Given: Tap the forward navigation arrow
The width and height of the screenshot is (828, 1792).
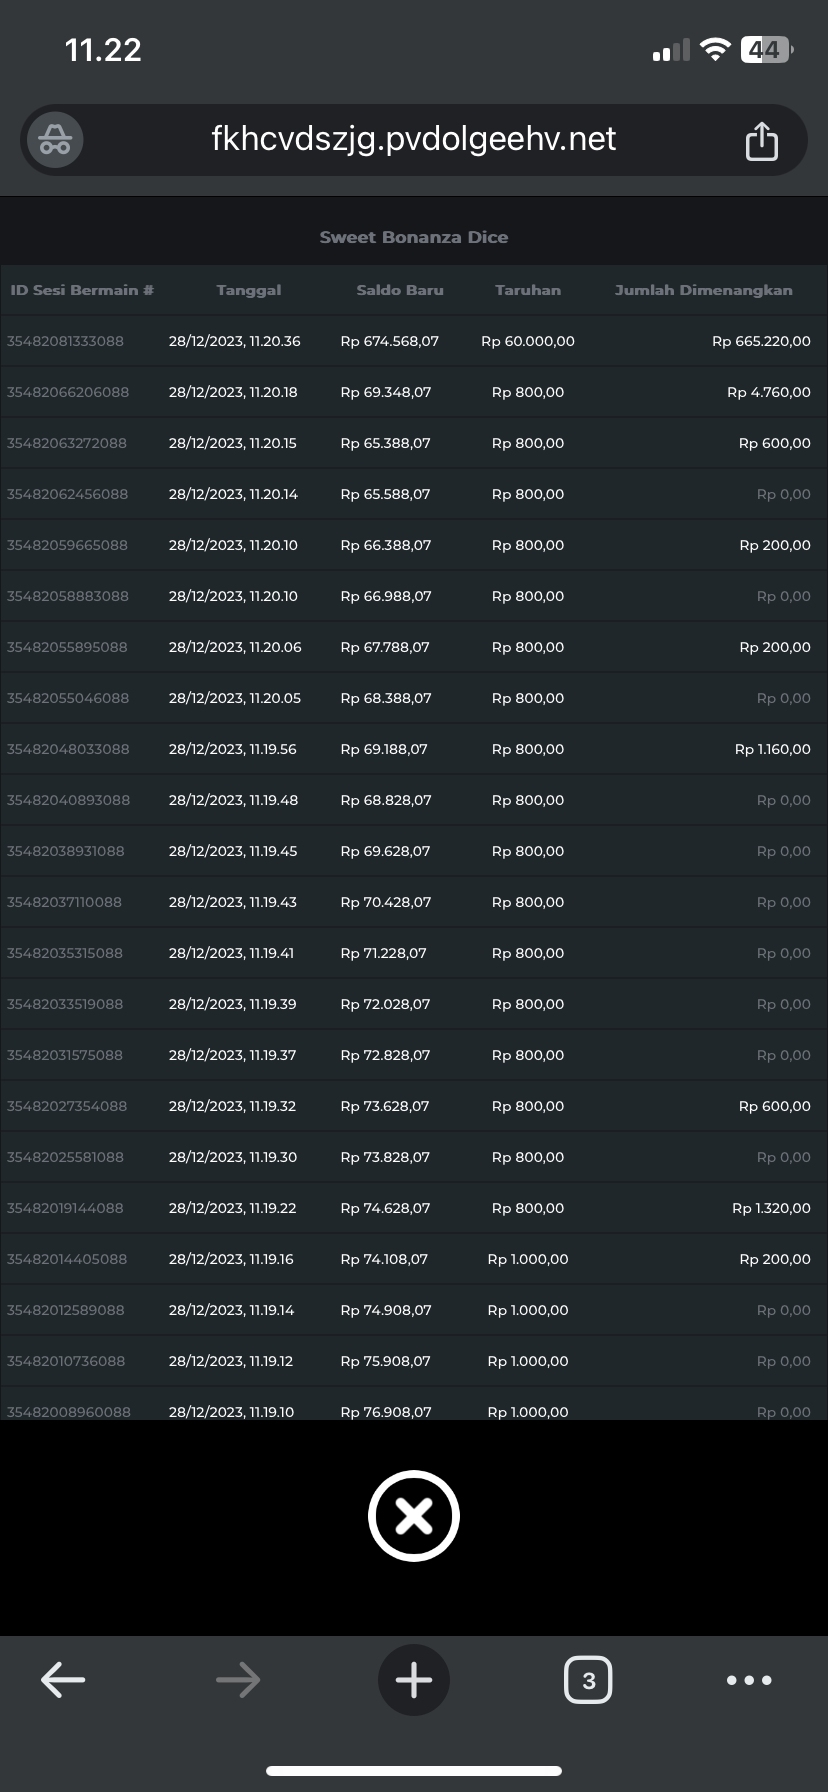Looking at the screenshot, I should [x=238, y=1680].
